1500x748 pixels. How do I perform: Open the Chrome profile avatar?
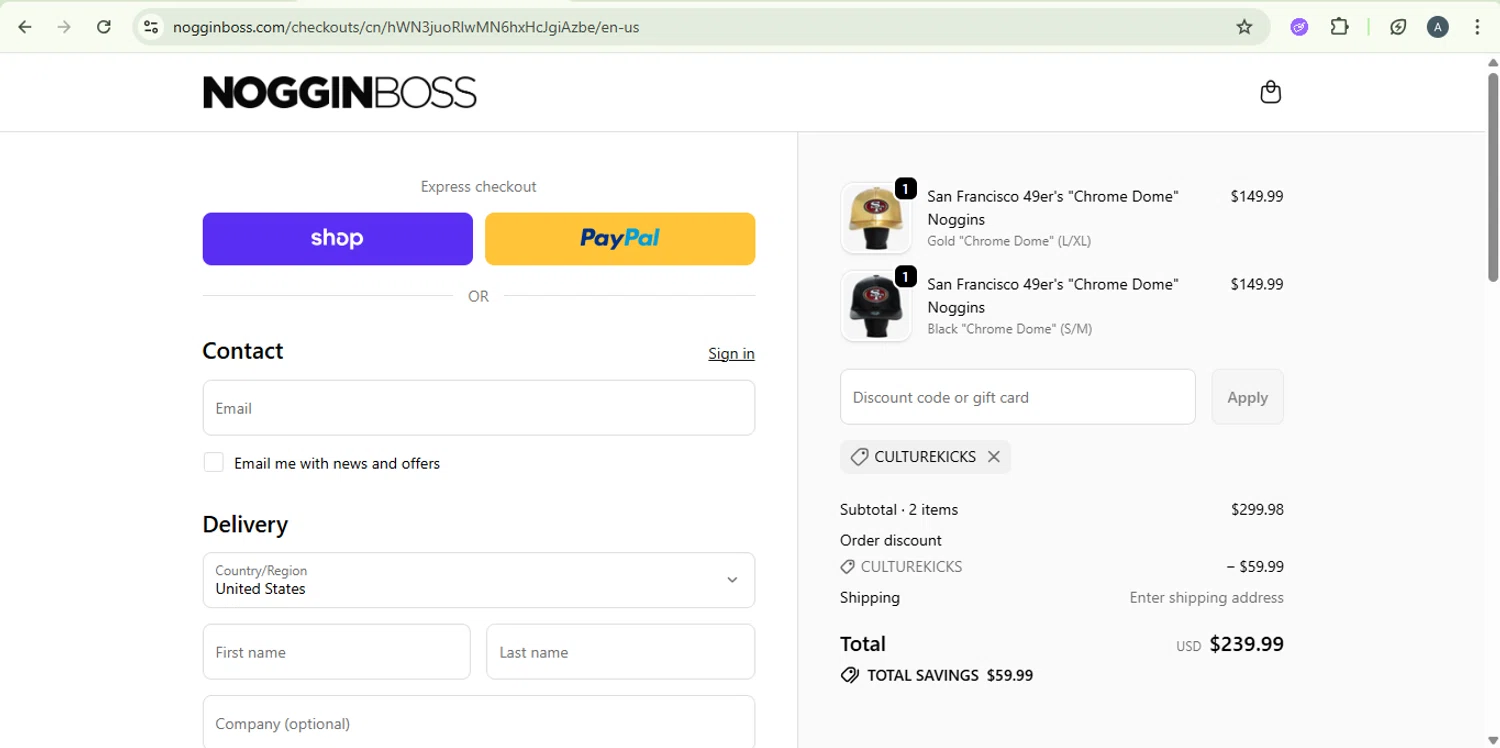1437,27
